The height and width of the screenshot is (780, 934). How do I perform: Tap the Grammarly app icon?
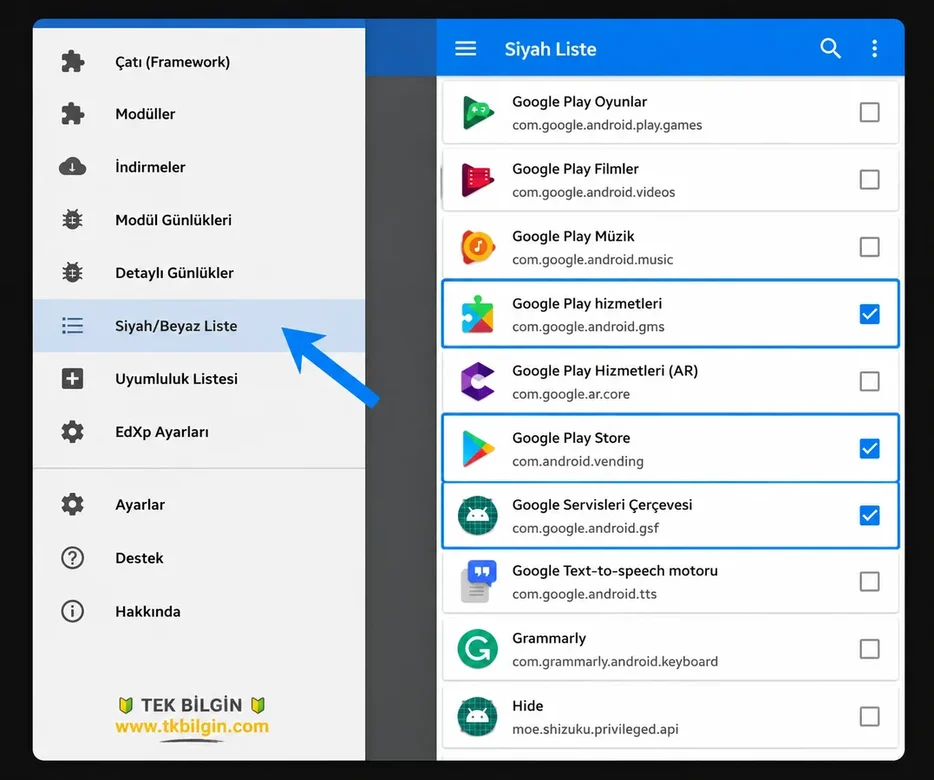point(478,649)
